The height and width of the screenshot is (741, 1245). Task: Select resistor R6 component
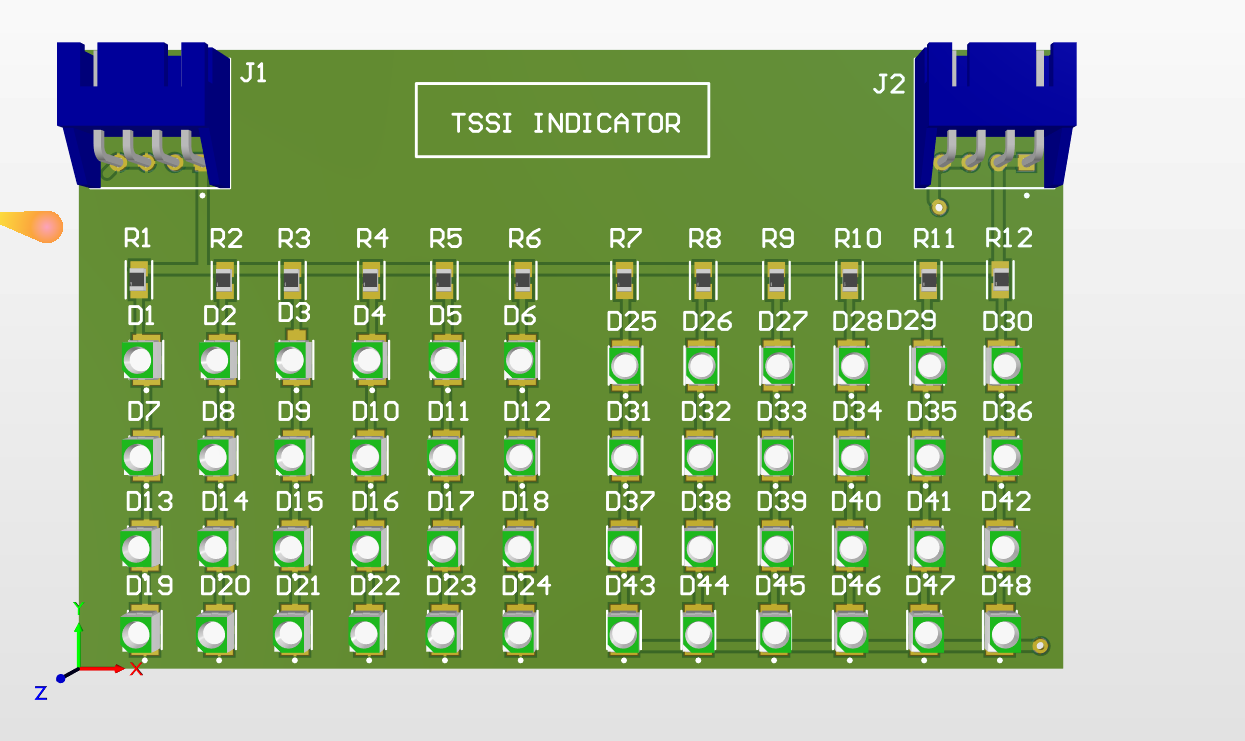pyautogui.click(x=521, y=279)
